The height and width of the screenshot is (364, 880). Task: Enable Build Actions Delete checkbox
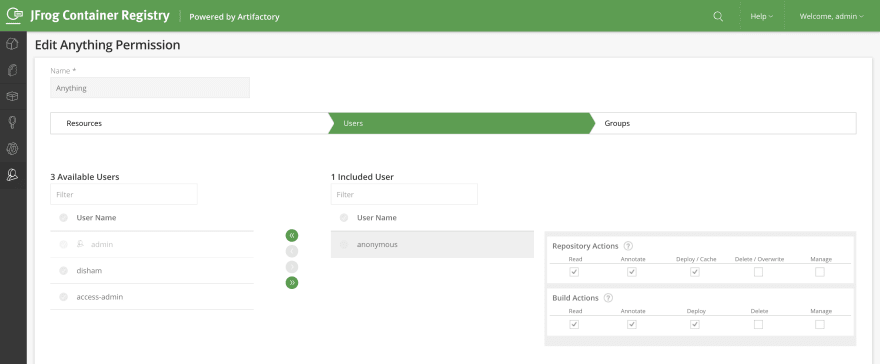(758, 324)
